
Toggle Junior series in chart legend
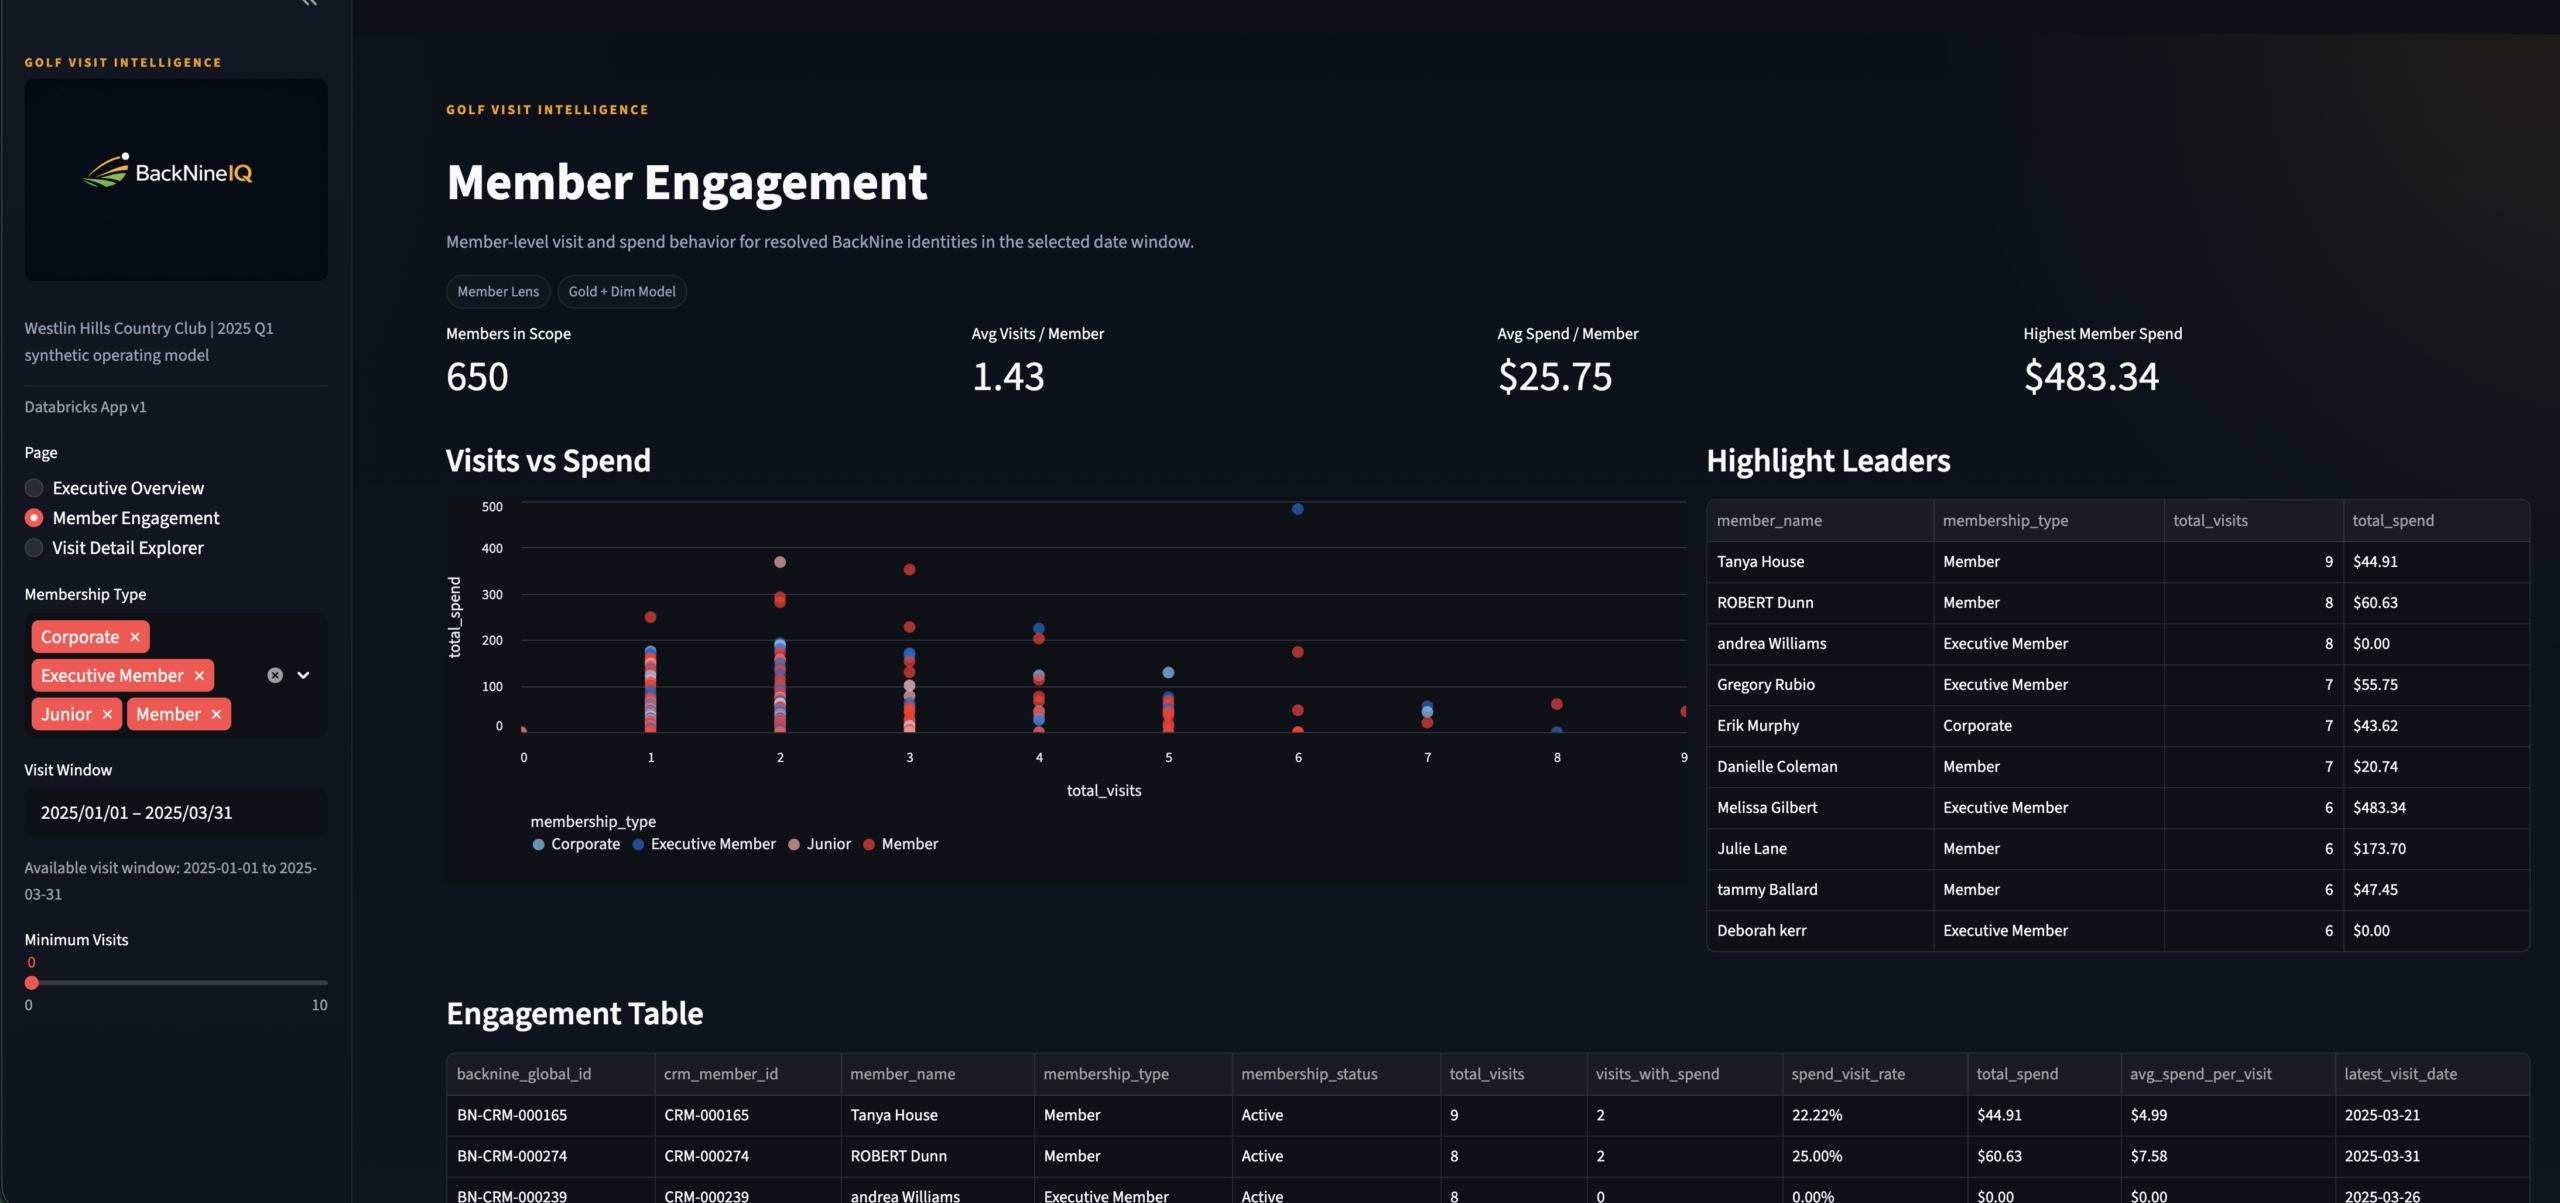tap(819, 844)
